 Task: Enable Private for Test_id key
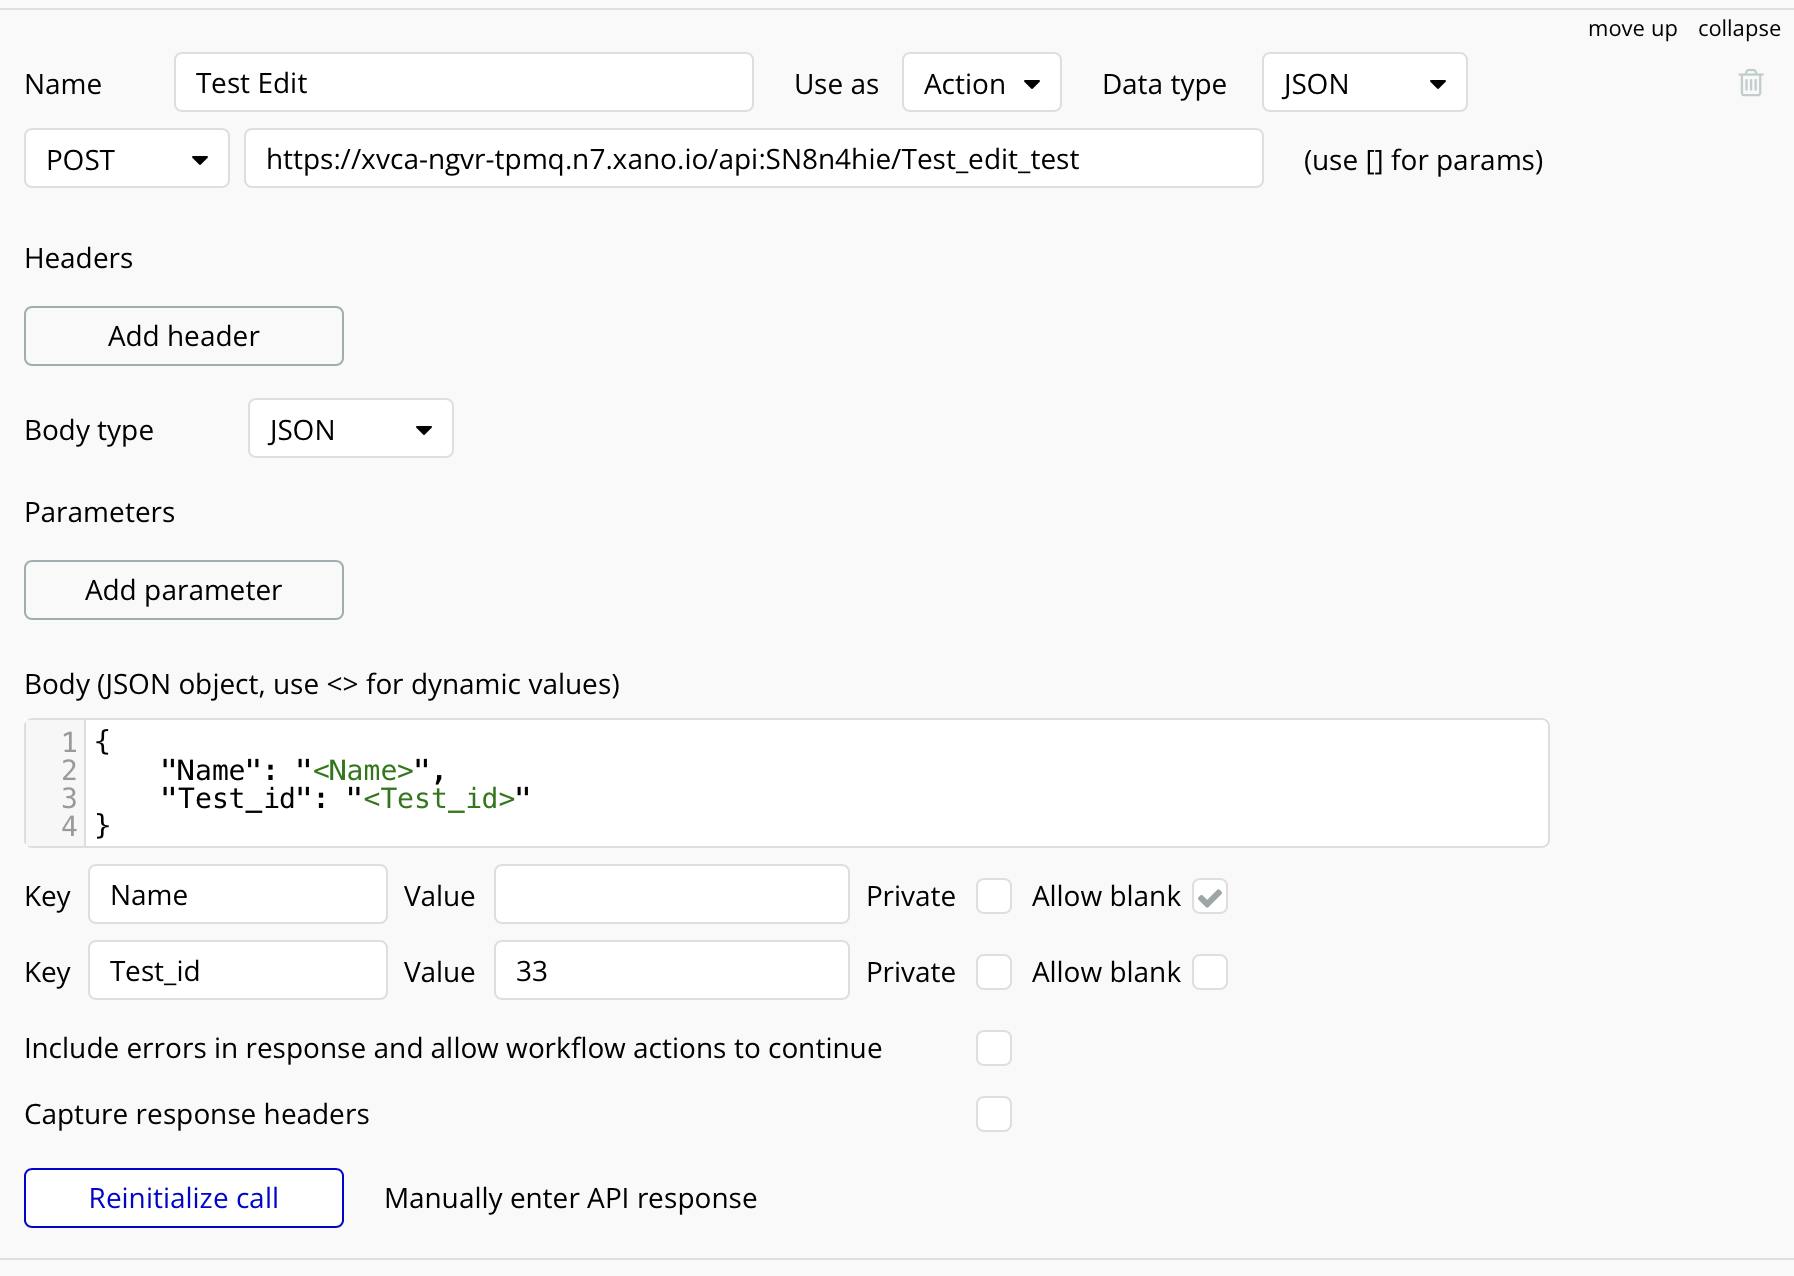pyautogui.click(x=993, y=972)
